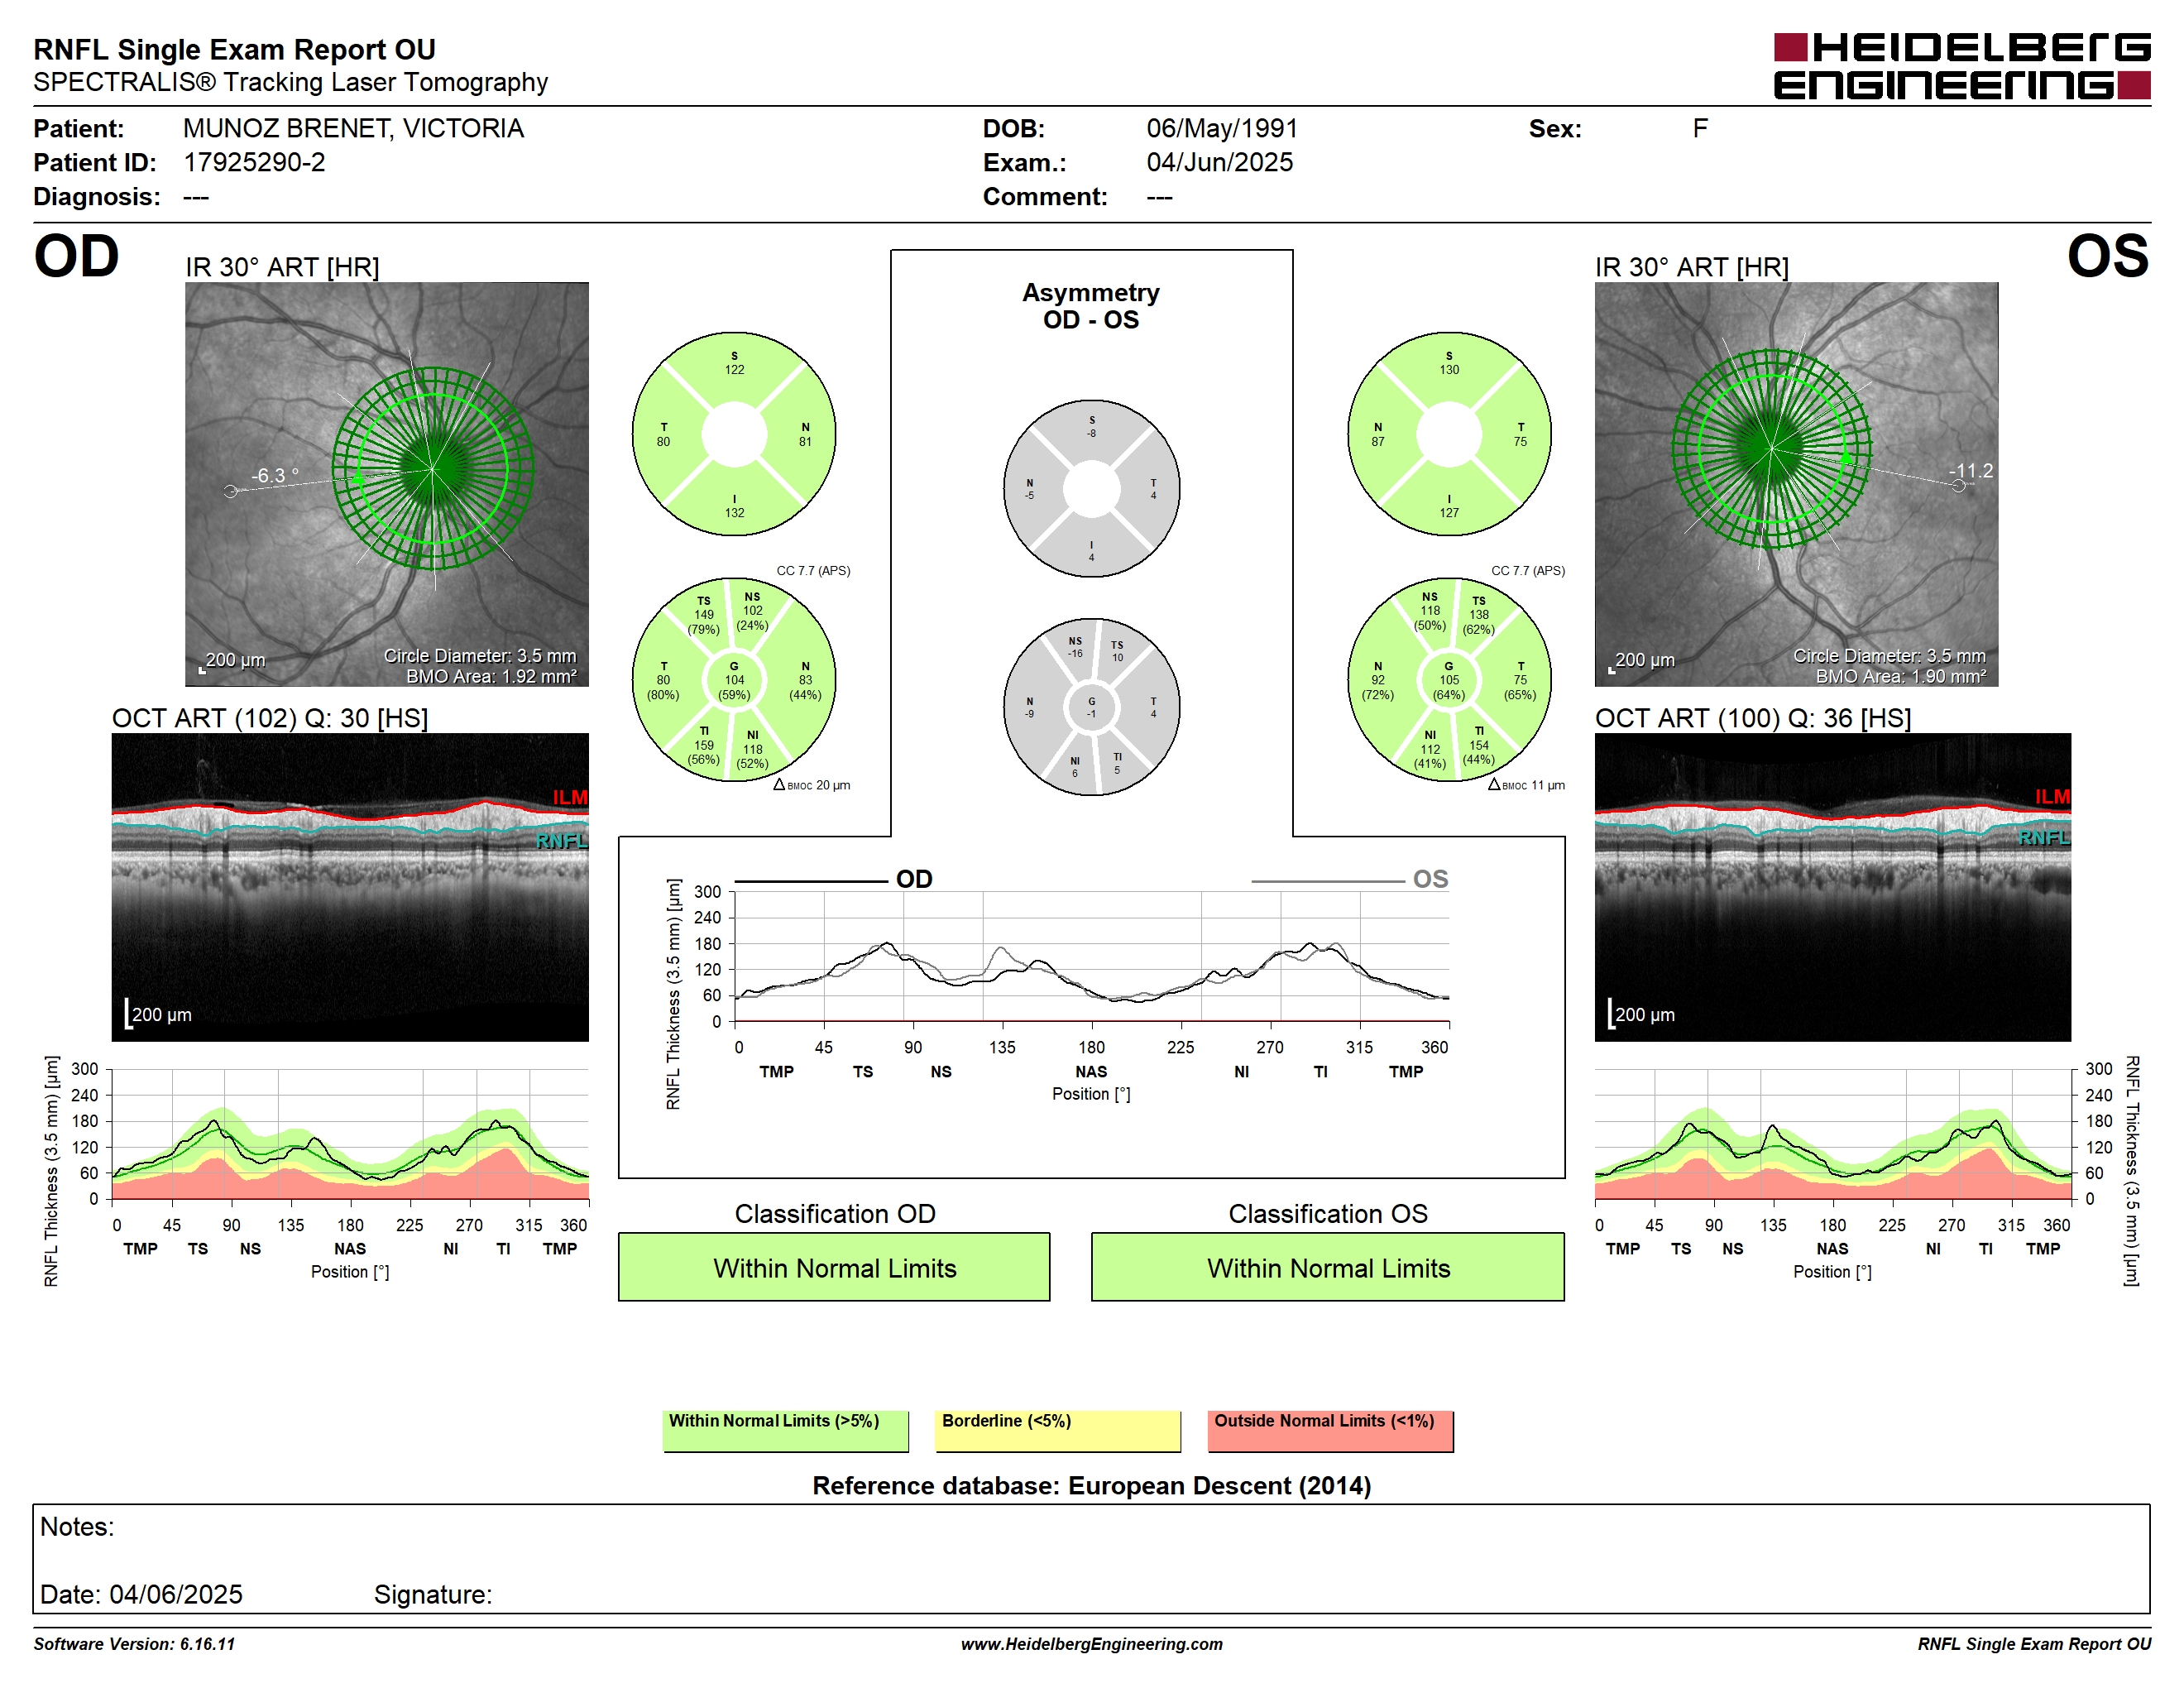Click the combined OD/OS thickness comparison graph
The width and height of the screenshot is (2184, 1688).
pos(1092,957)
